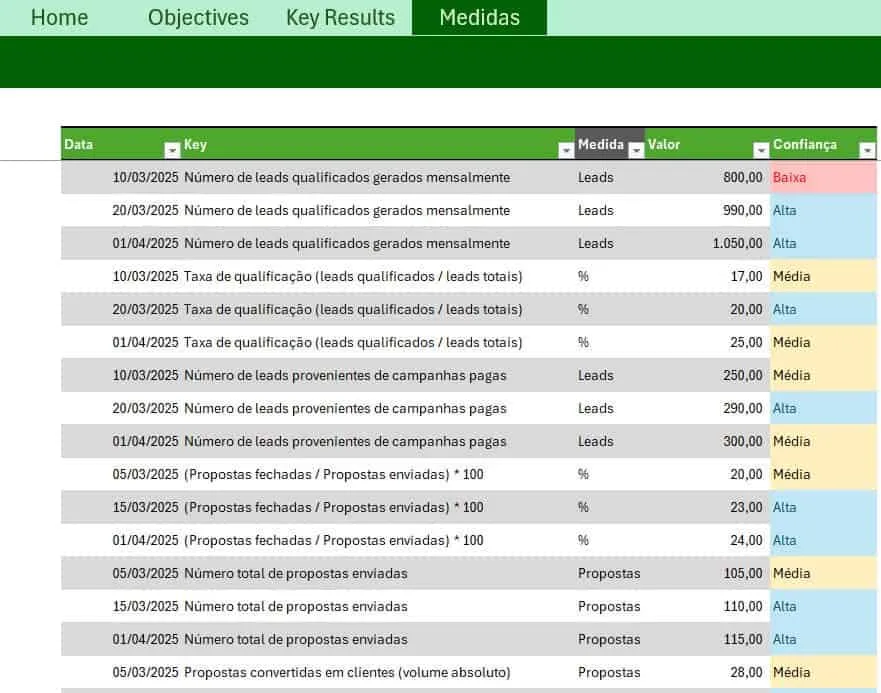Select Key cell of 05/03/2025 propostas enviadas row
Image resolution: width=881 pixels, height=693 pixels.
pyautogui.click(x=378, y=573)
